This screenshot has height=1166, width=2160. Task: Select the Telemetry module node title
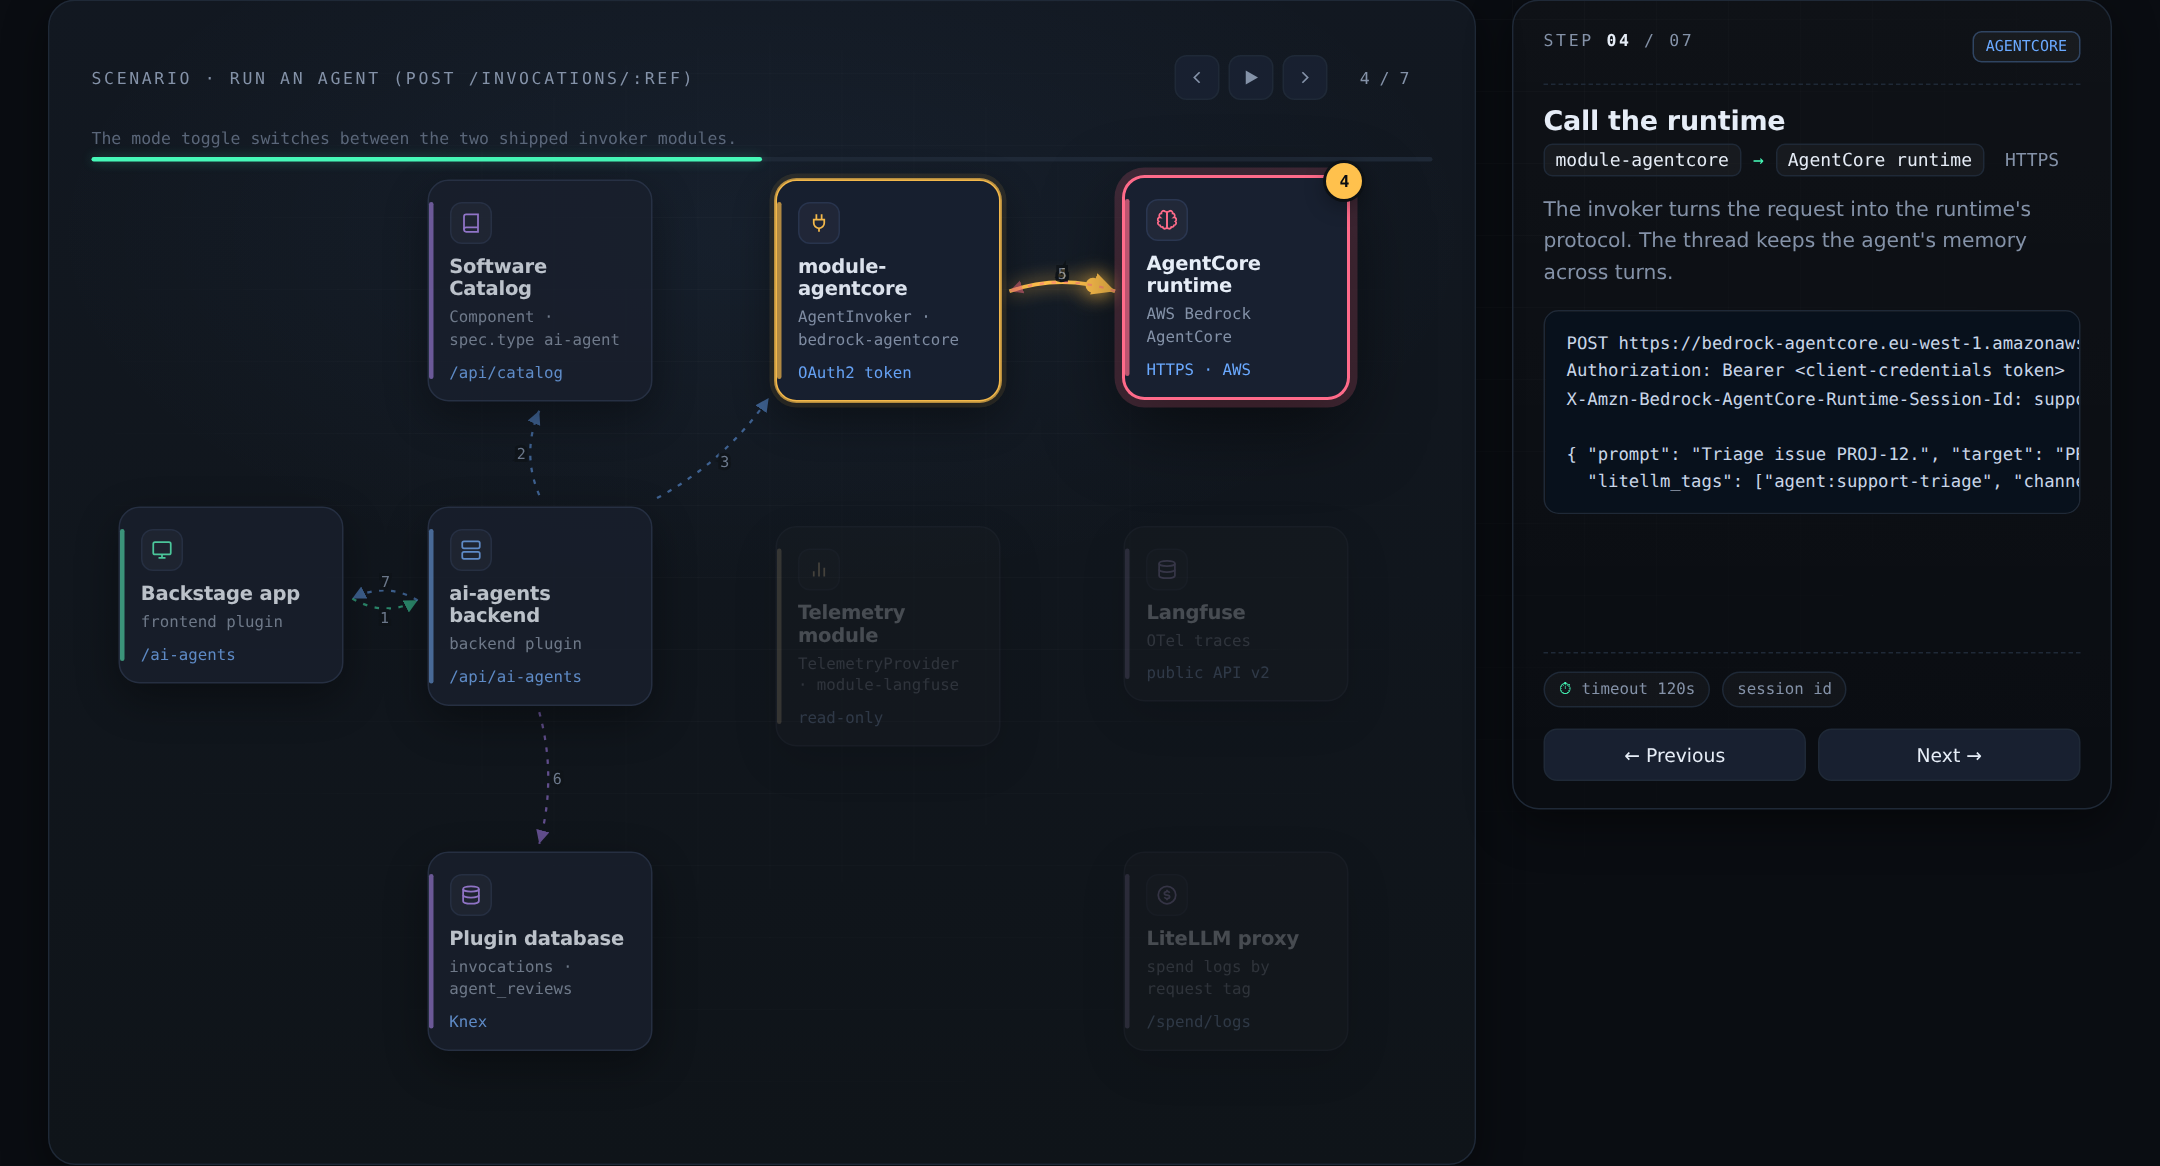851,623
